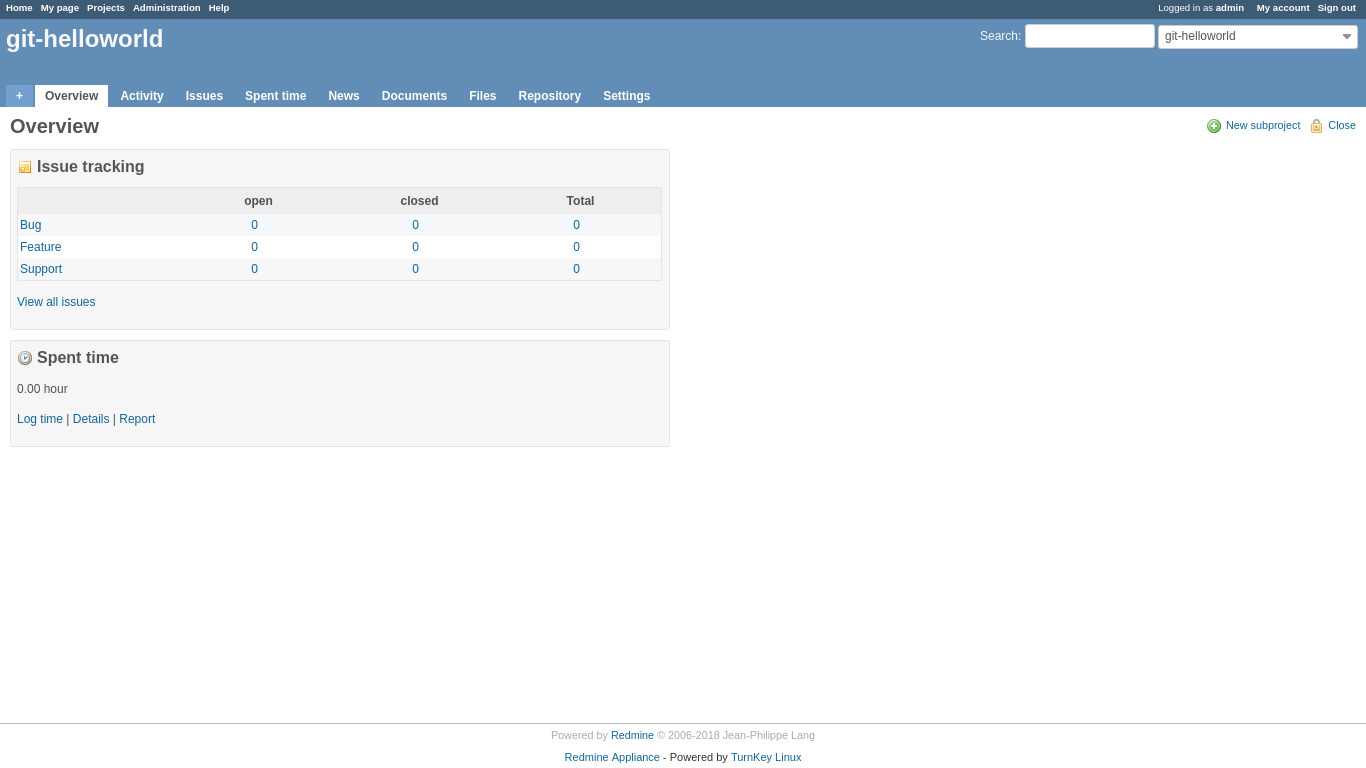Click the Search input field
The image size is (1366, 768).
point(1089,36)
